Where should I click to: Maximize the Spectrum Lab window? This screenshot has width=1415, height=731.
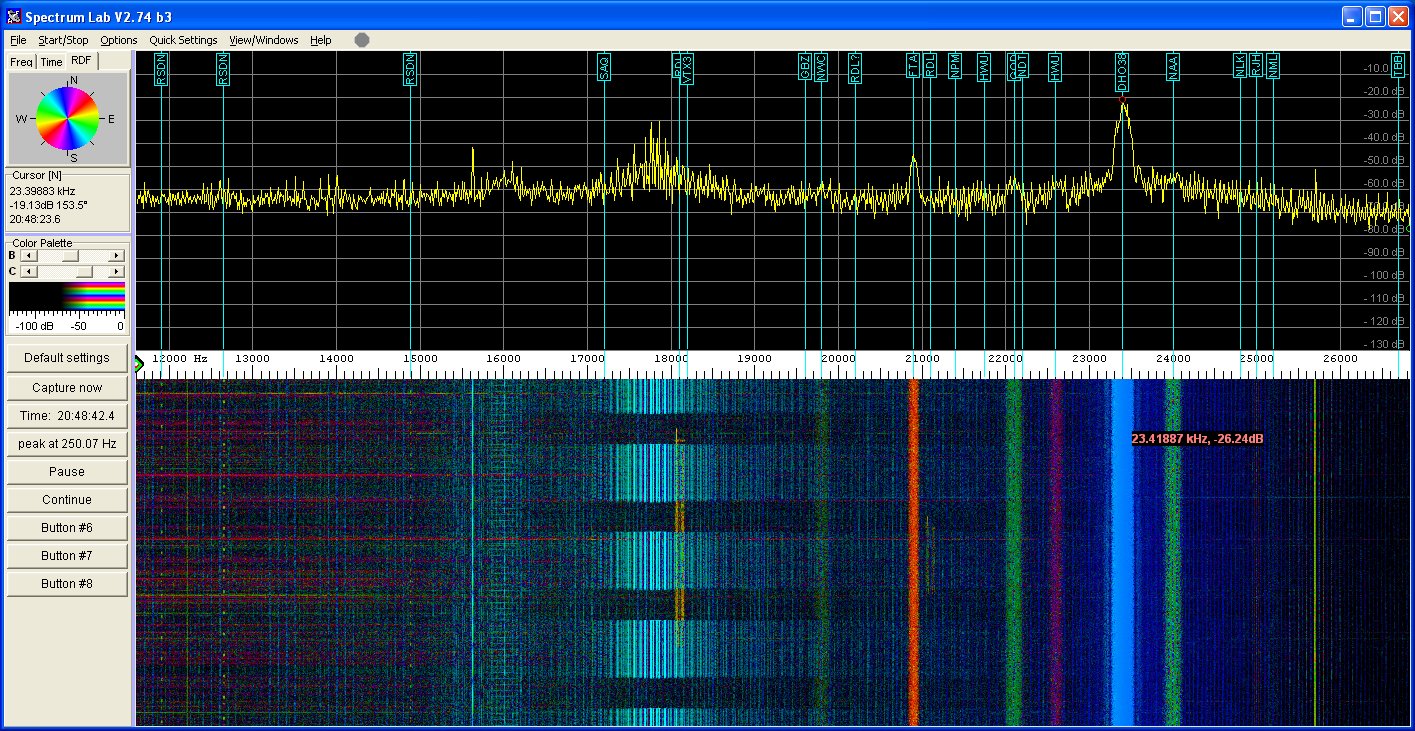(x=1375, y=16)
